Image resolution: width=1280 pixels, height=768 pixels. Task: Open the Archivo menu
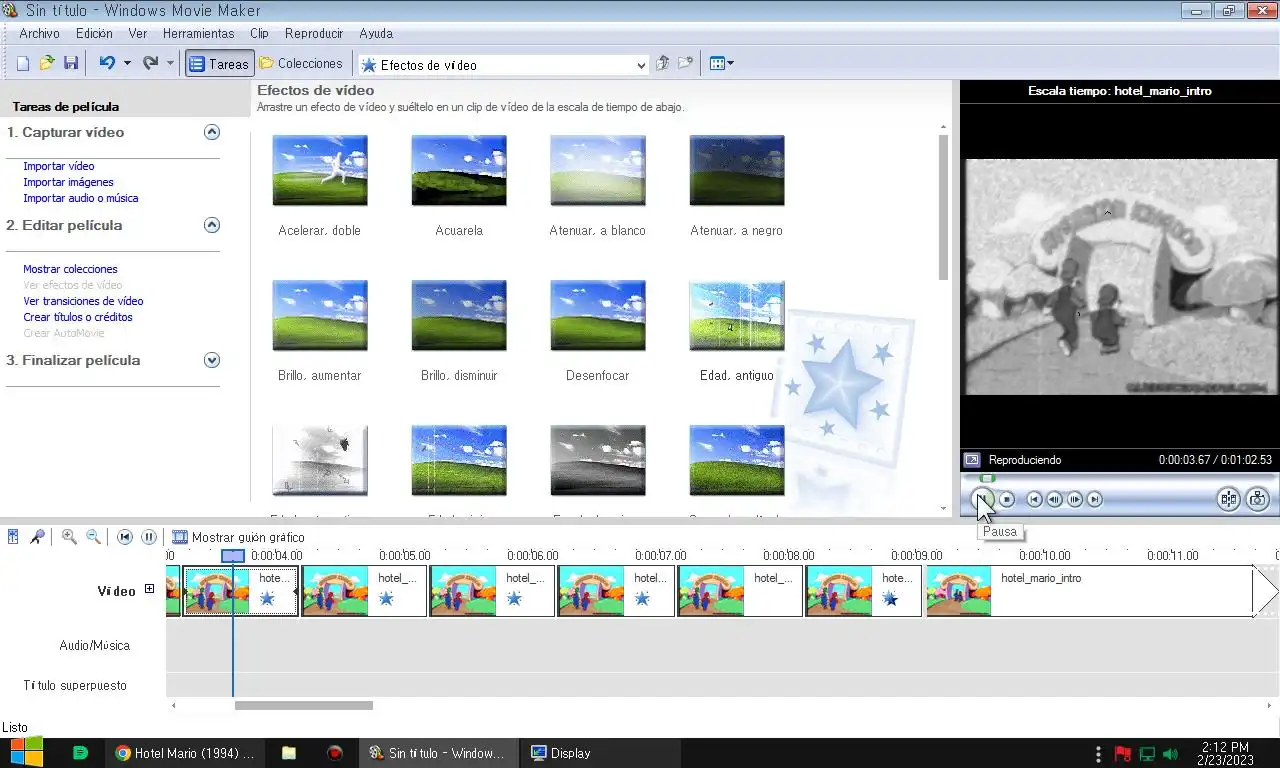(x=39, y=33)
